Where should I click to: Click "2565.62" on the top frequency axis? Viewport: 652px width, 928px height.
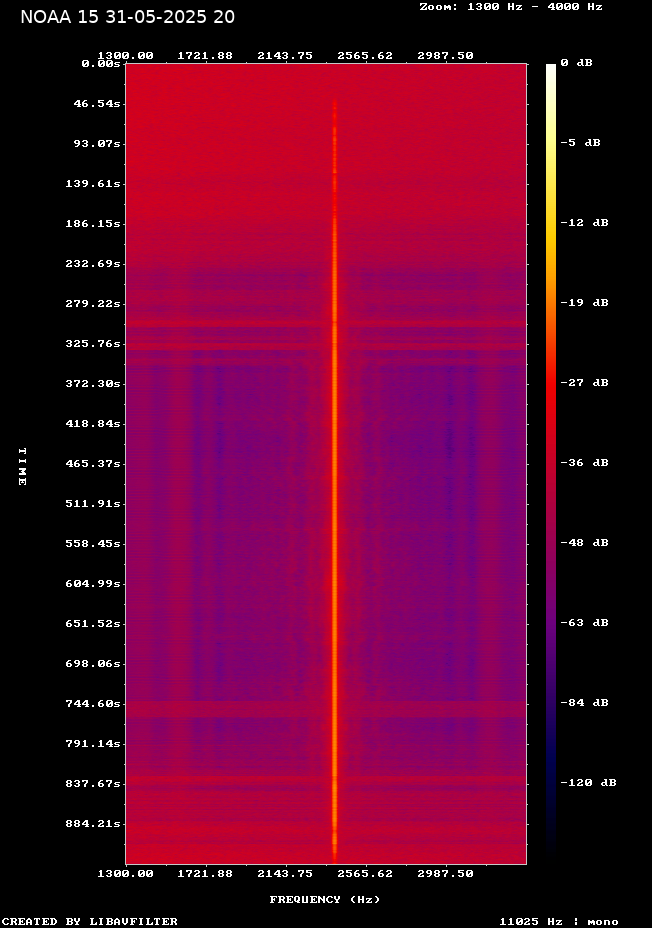[365, 56]
